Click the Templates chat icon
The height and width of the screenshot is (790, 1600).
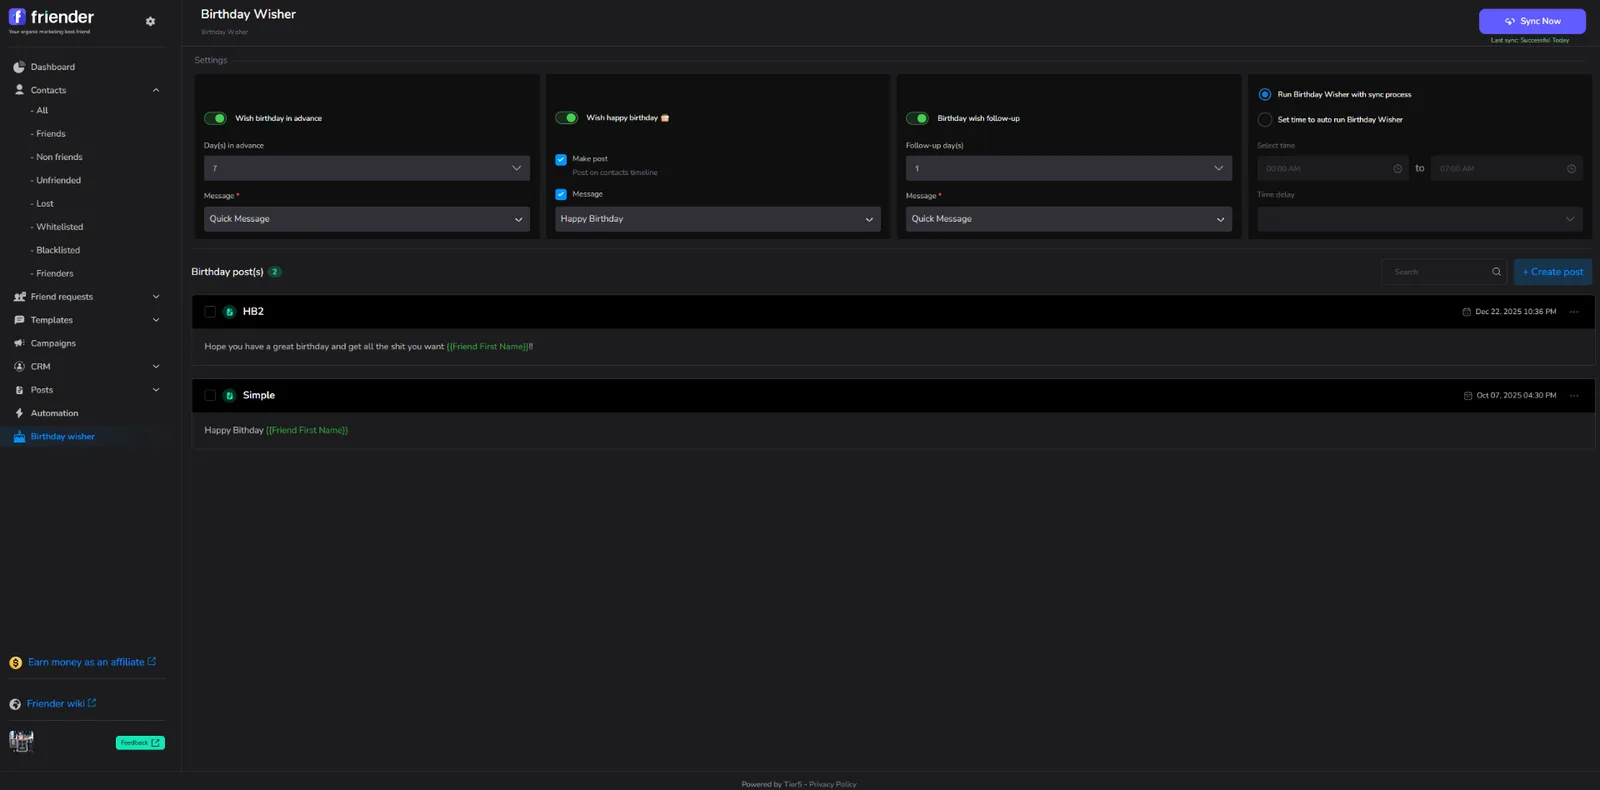coord(19,320)
